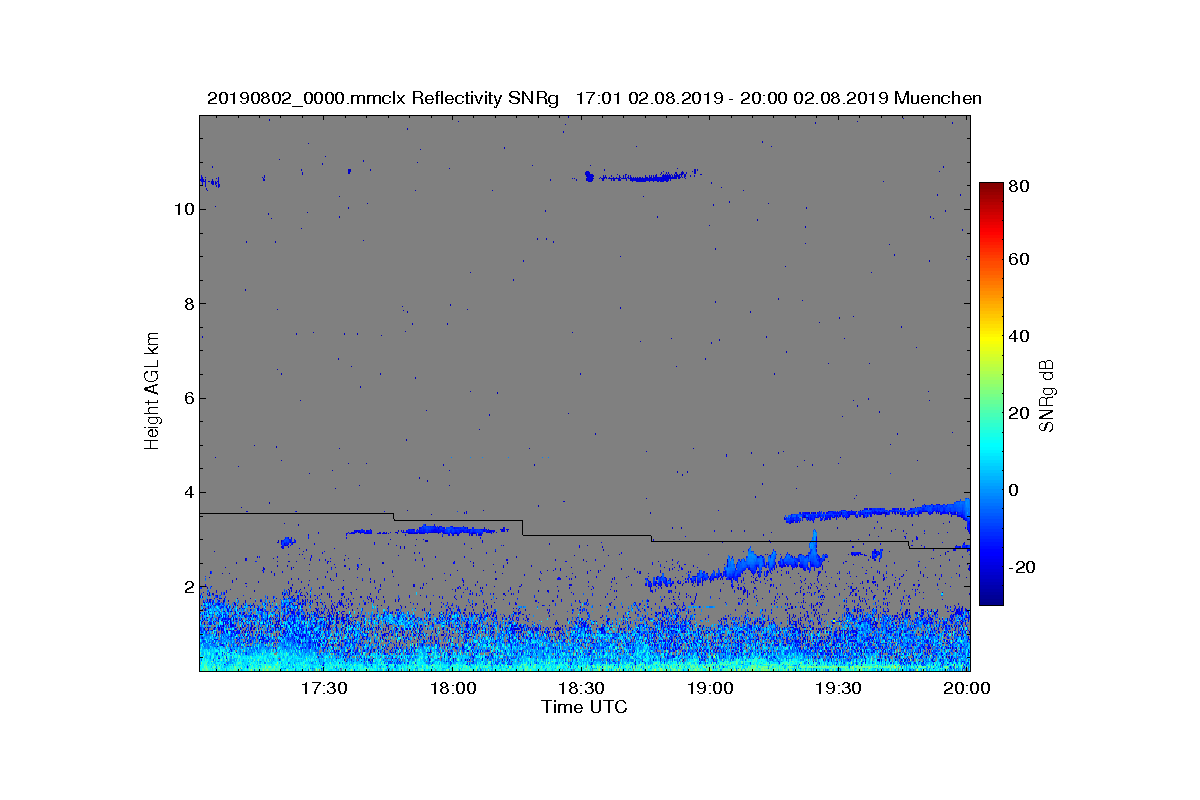Click the height tick label 10
This screenshot has height=800, width=1200.
[x=183, y=209]
